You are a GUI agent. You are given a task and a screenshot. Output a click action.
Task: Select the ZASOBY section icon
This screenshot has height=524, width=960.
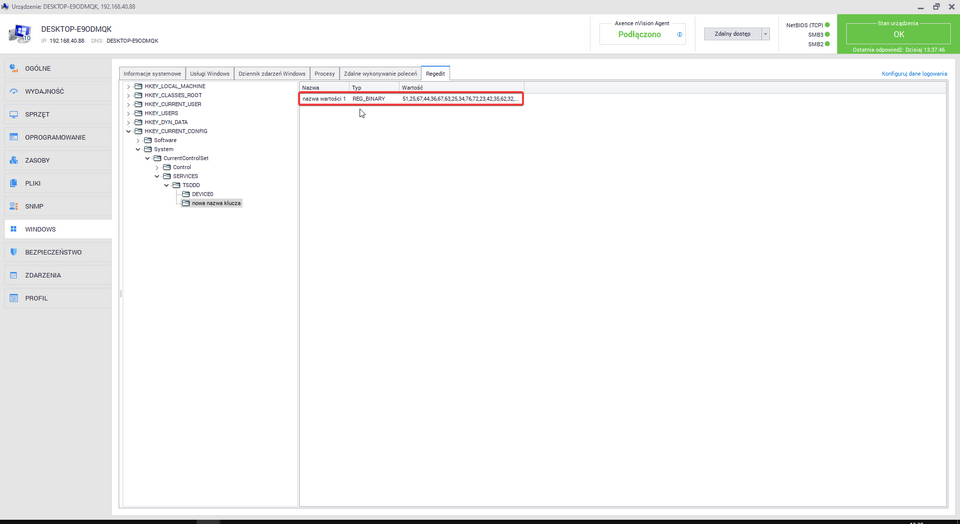[x=14, y=161]
